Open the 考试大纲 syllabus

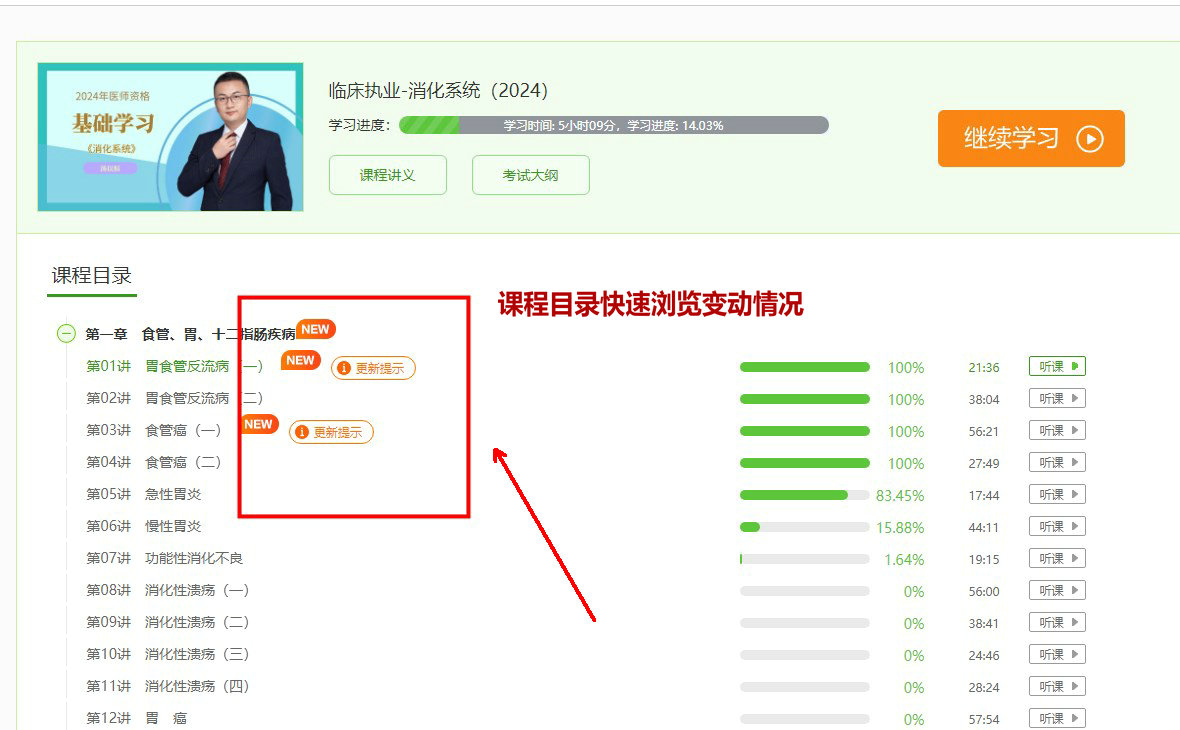(x=530, y=175)
